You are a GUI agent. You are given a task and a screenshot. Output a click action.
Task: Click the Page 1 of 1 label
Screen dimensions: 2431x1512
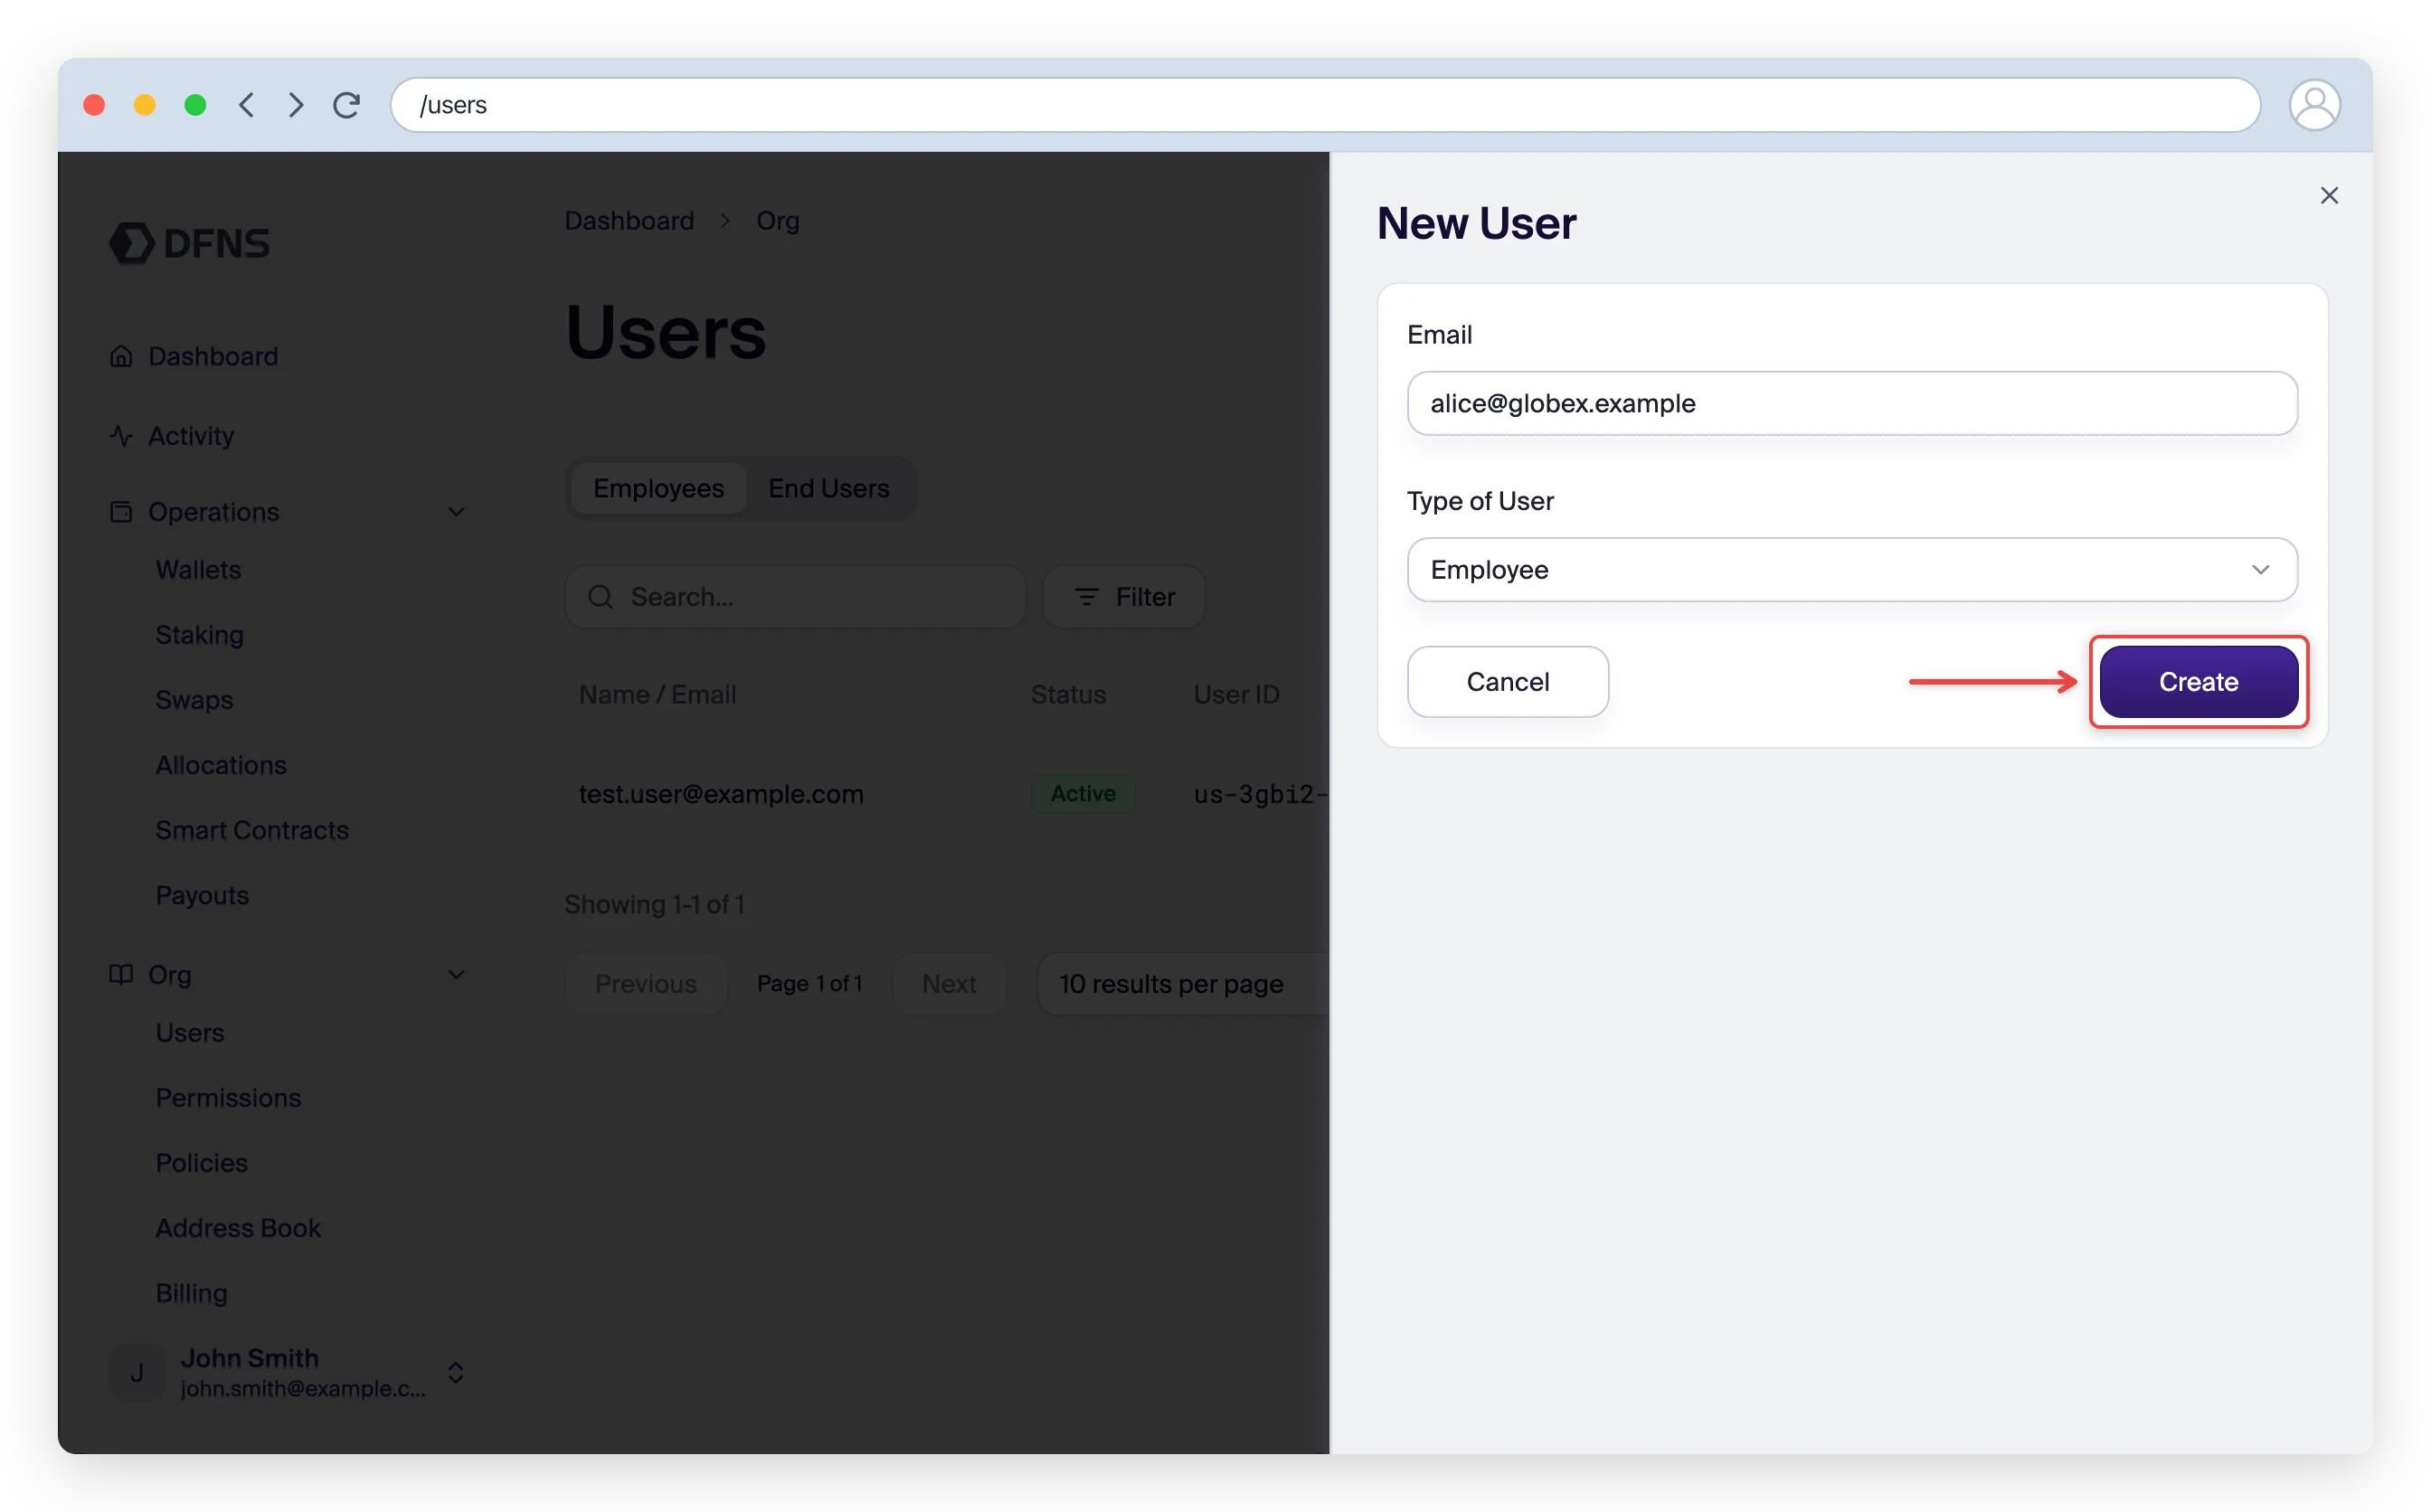pos(809,984)
